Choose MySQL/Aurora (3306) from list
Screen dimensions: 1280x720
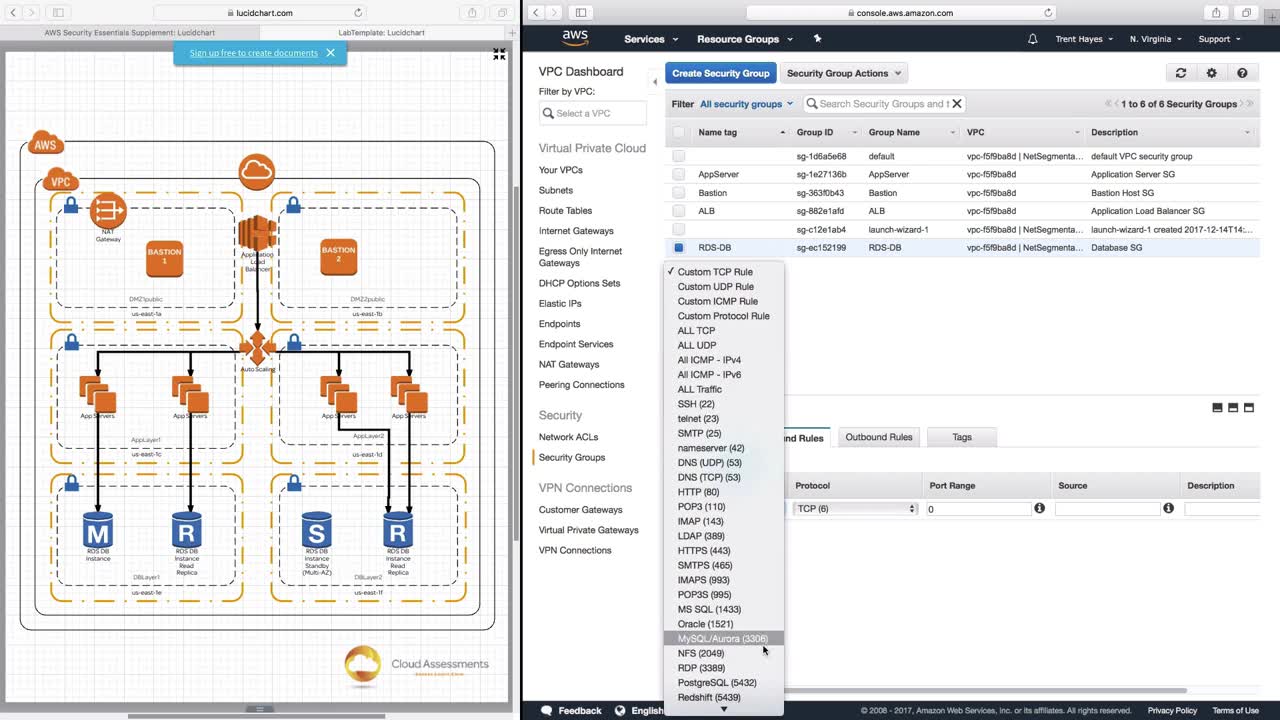click(722, 639)
